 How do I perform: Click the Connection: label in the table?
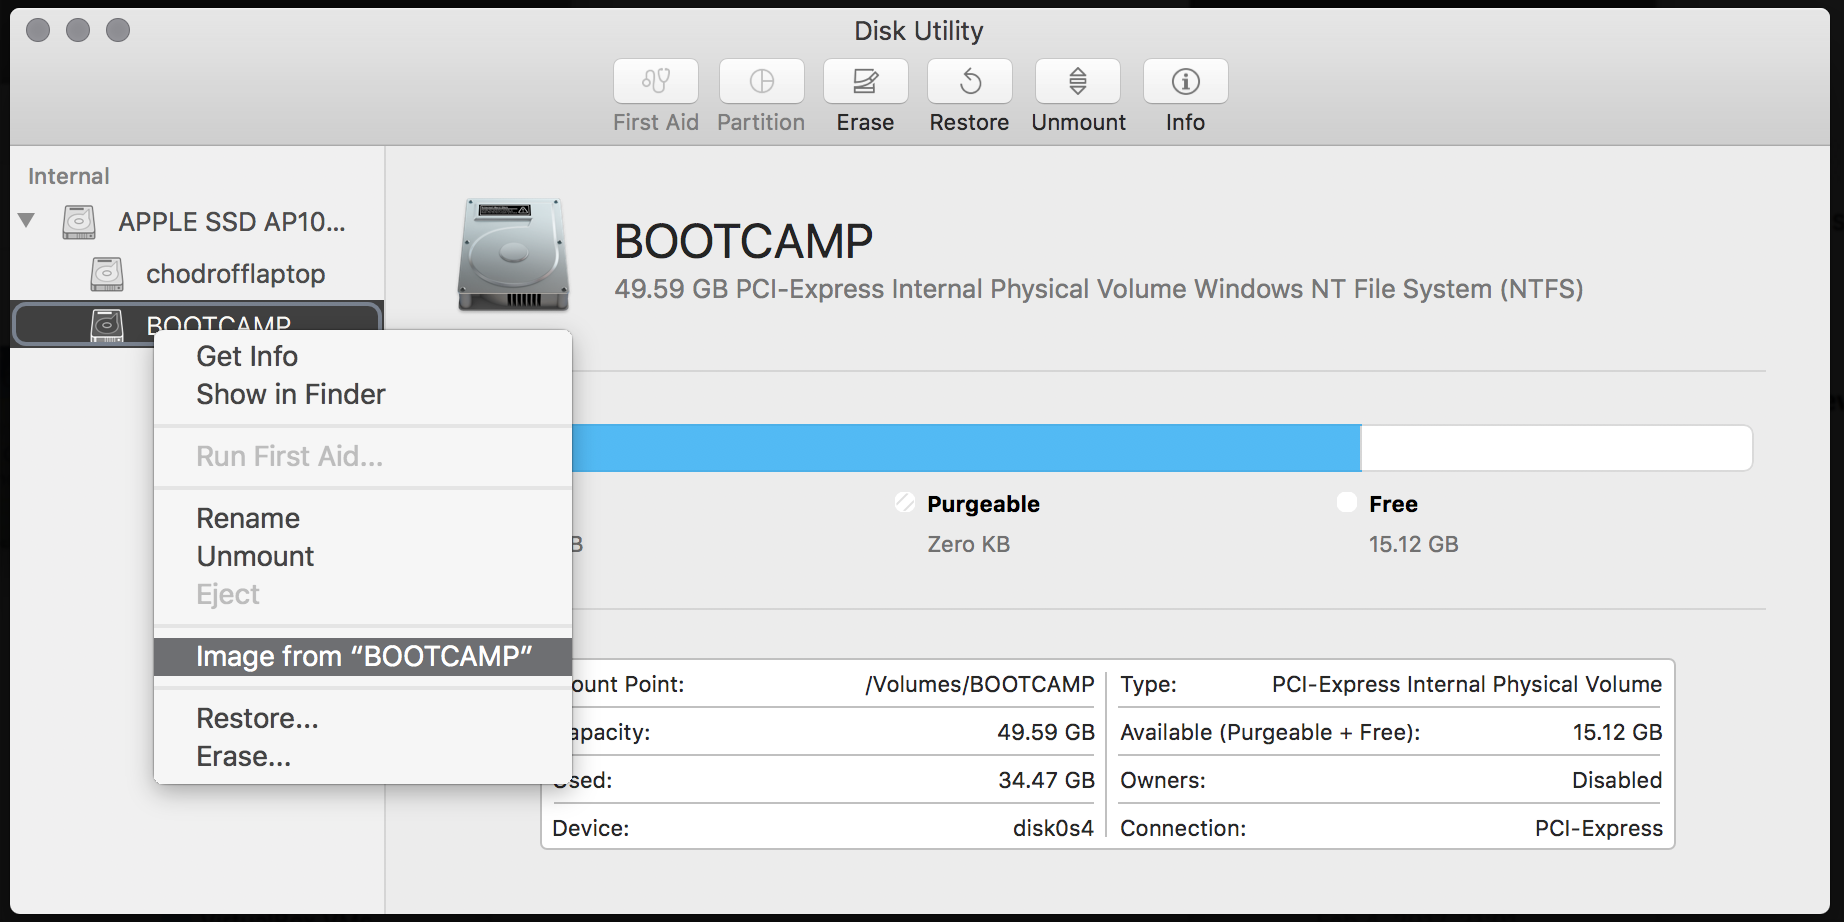click(x=1183, y=828)
